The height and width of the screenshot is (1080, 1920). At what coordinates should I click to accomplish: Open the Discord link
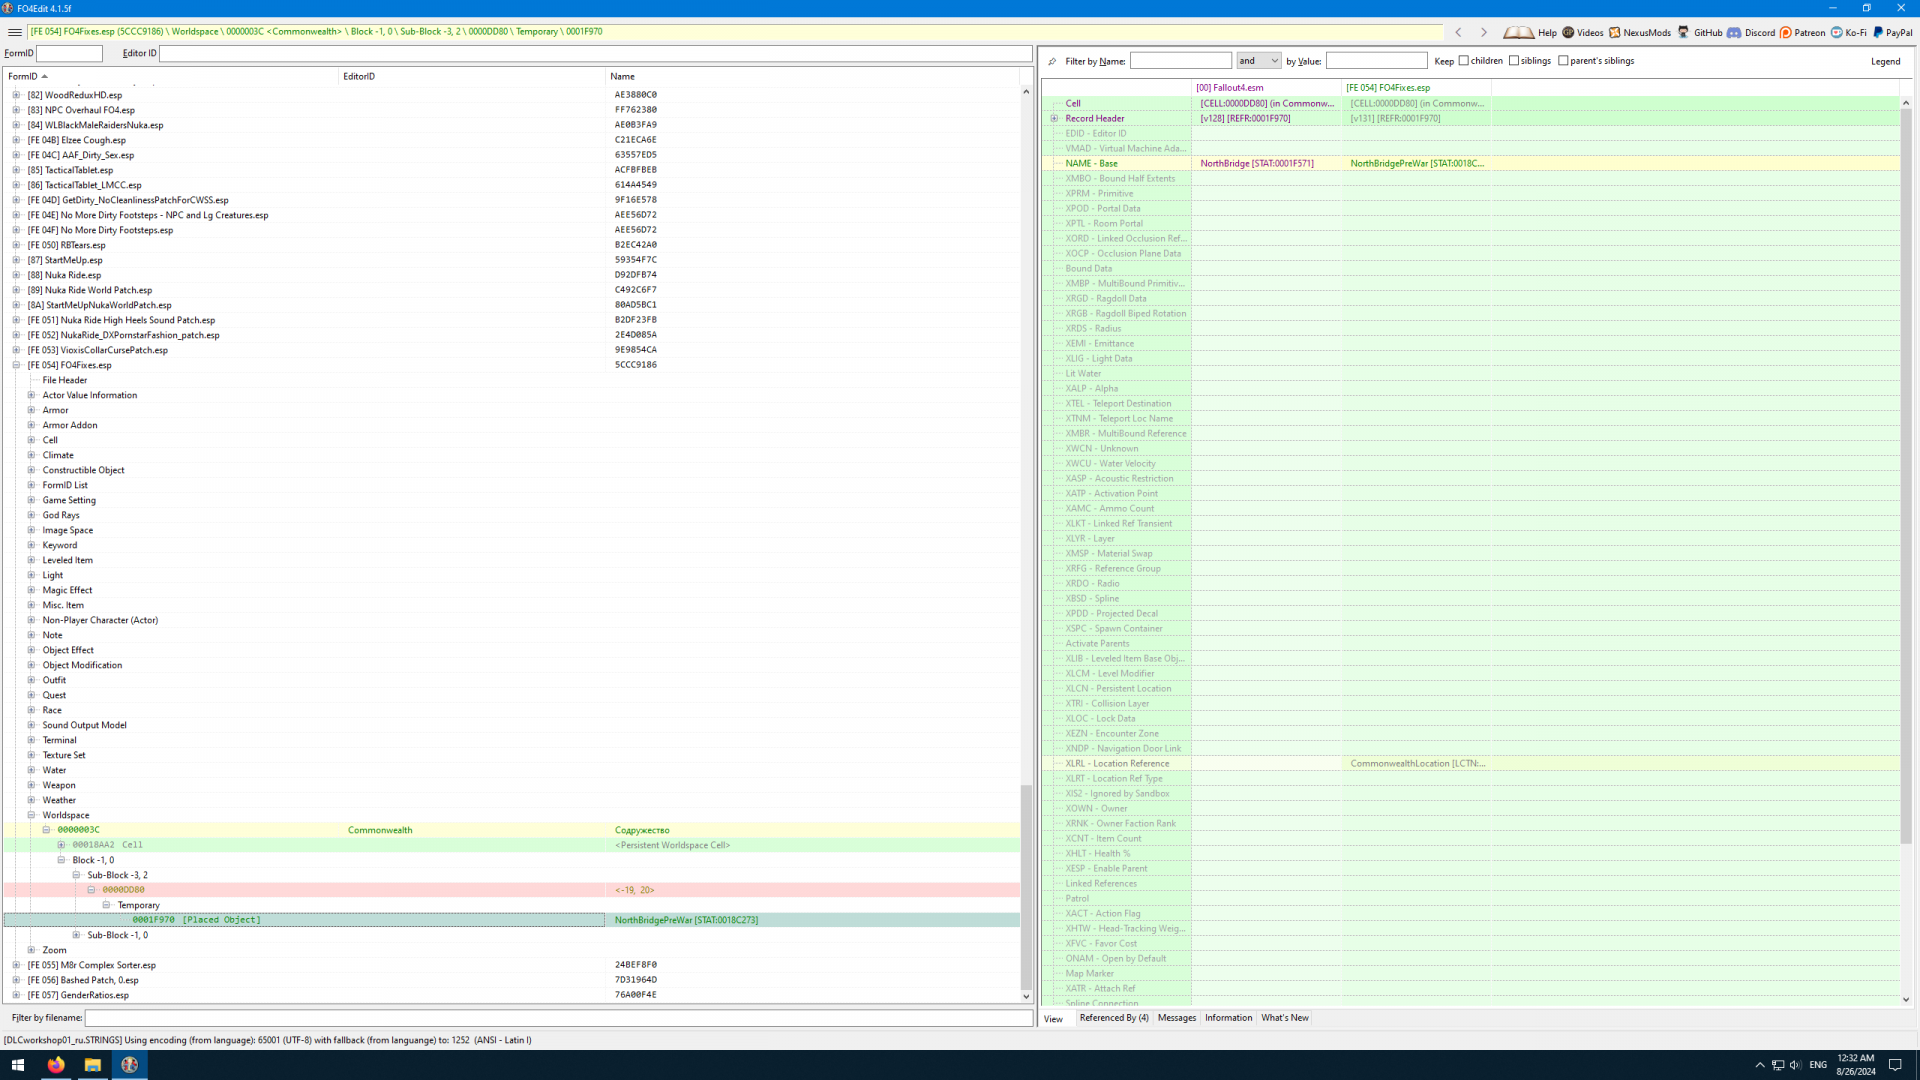pos(1751,32)
